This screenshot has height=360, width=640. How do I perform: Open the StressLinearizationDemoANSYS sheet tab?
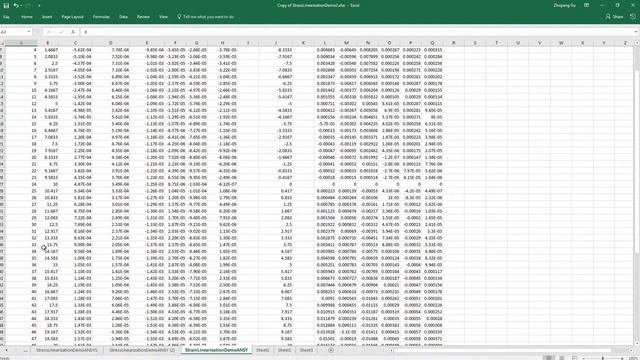coord(67,350)
